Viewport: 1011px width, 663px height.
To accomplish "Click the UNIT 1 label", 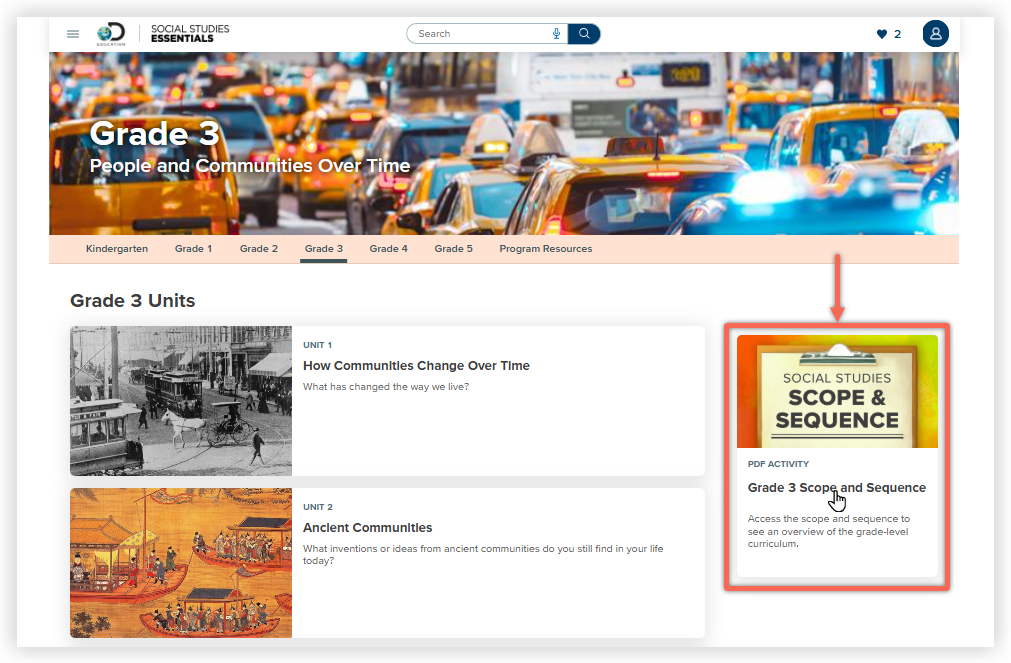I will pos(317,345).
